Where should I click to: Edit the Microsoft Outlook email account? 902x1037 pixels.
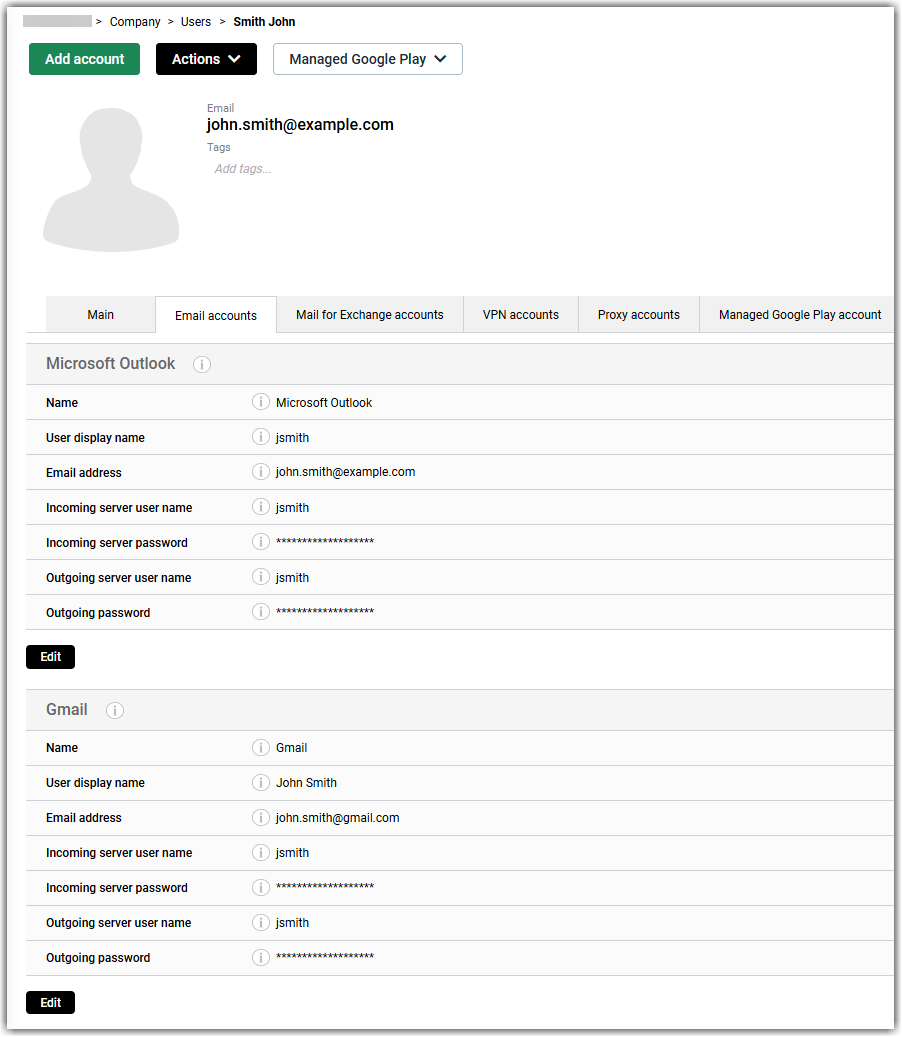[50, 657]
